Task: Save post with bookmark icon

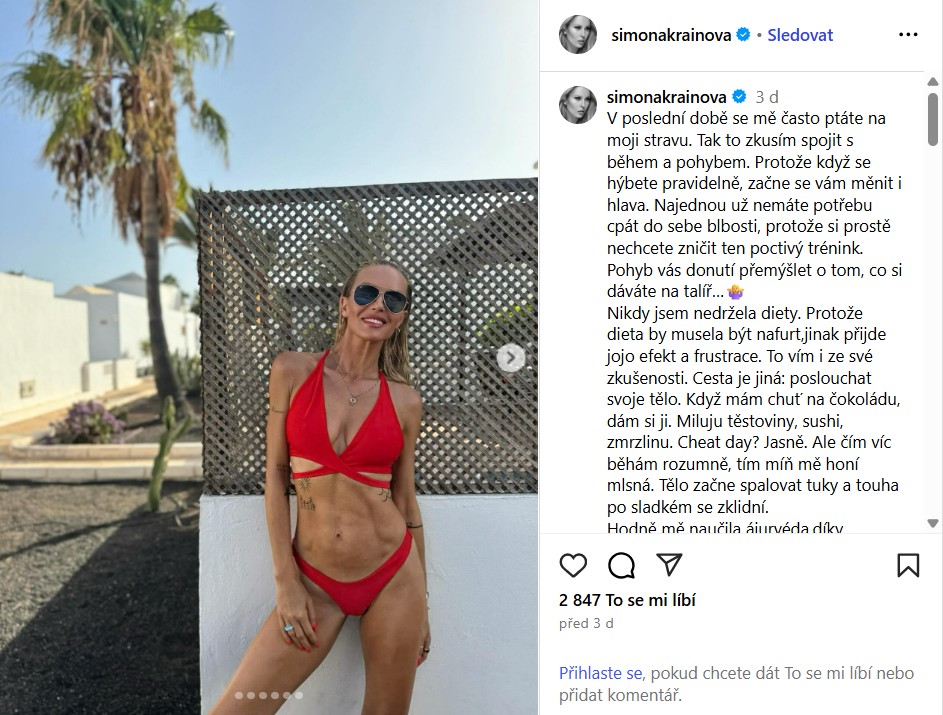Action: (908, 565)
